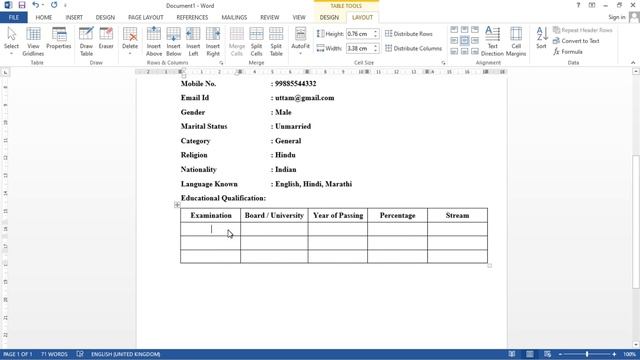Click the zoom slider handle
This screenshot has width=640, height=360.
coord(587,354)
